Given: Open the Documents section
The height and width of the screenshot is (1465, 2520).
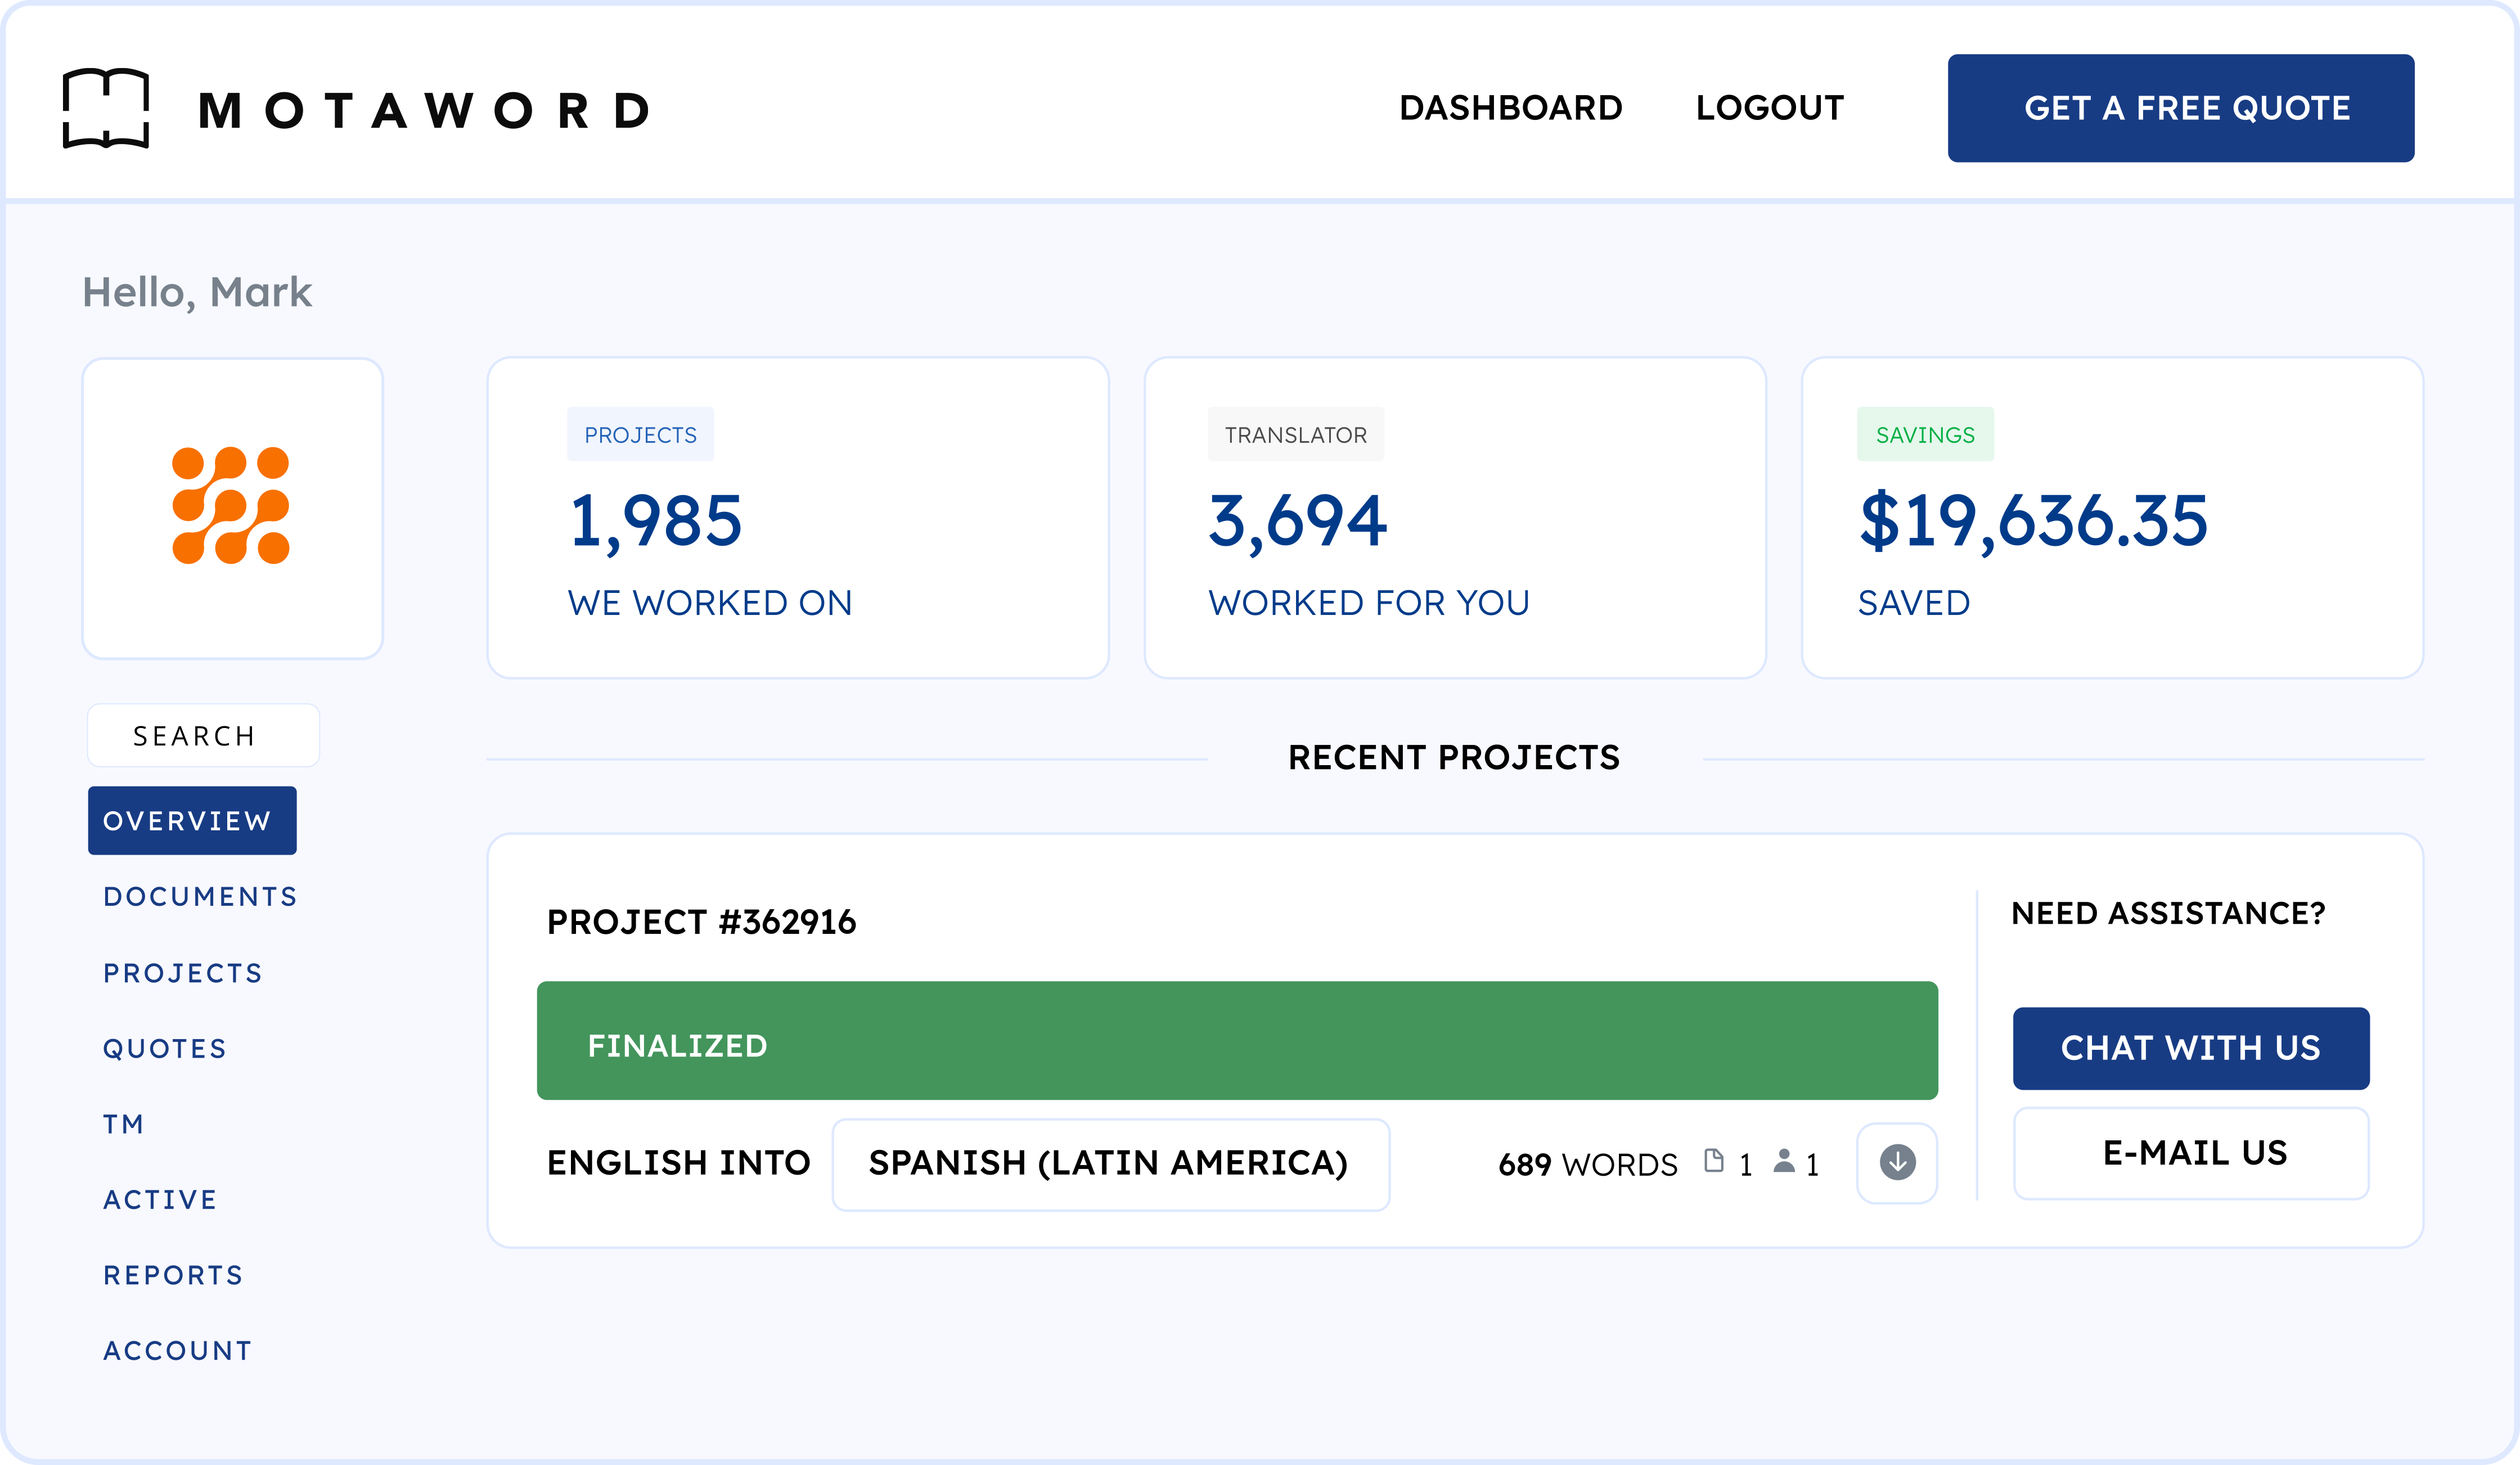Looking at the screenshot, I should click(201, 897).
